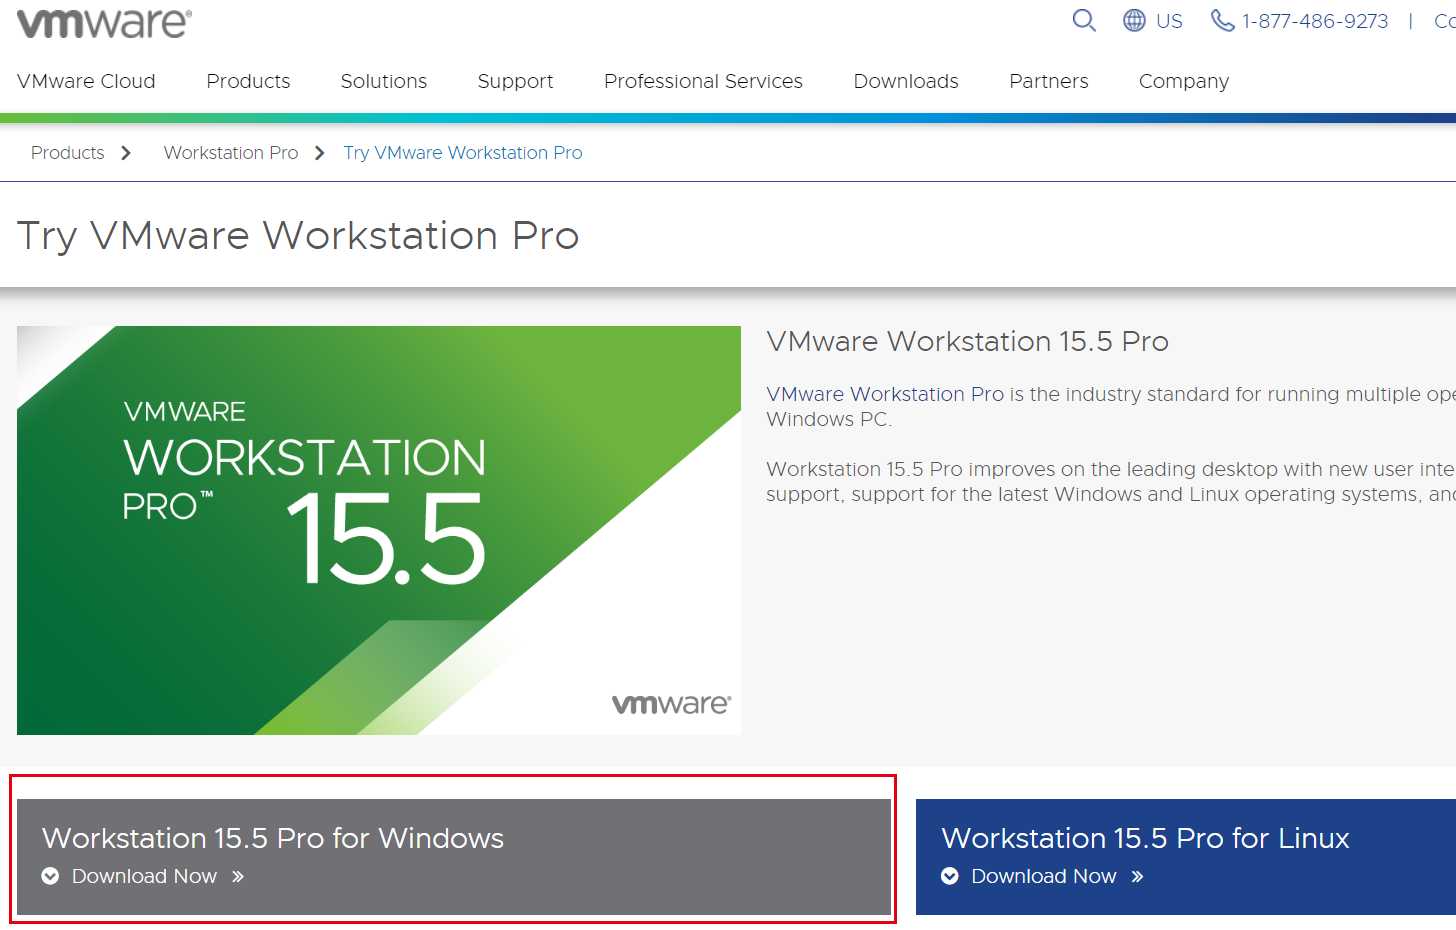
Task: Click double-chevron after Linux Download Now
Action: point(1137,877)
